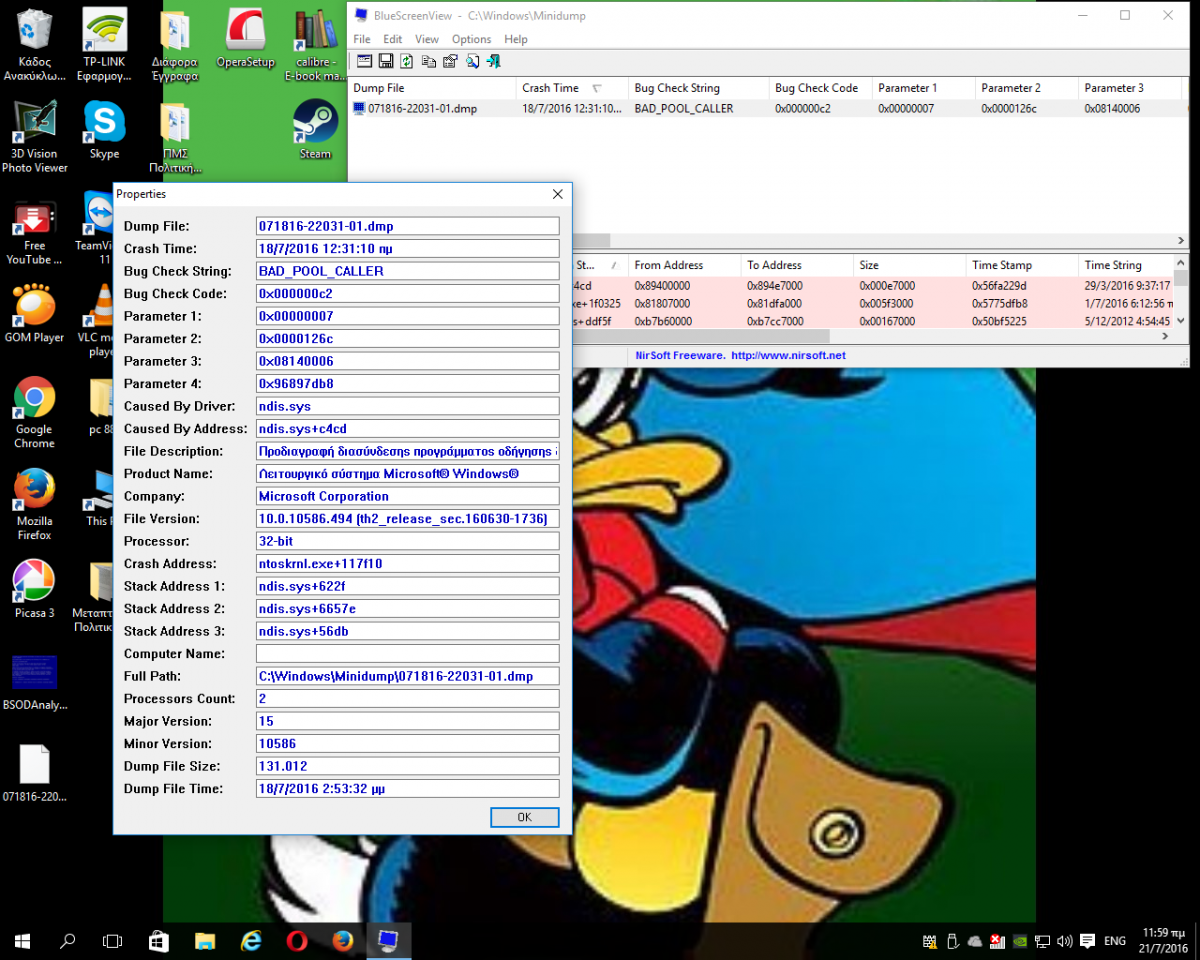Click the lower pane vertical scrollbar down arrow
1200x960 pixels.
point(1181,321)
